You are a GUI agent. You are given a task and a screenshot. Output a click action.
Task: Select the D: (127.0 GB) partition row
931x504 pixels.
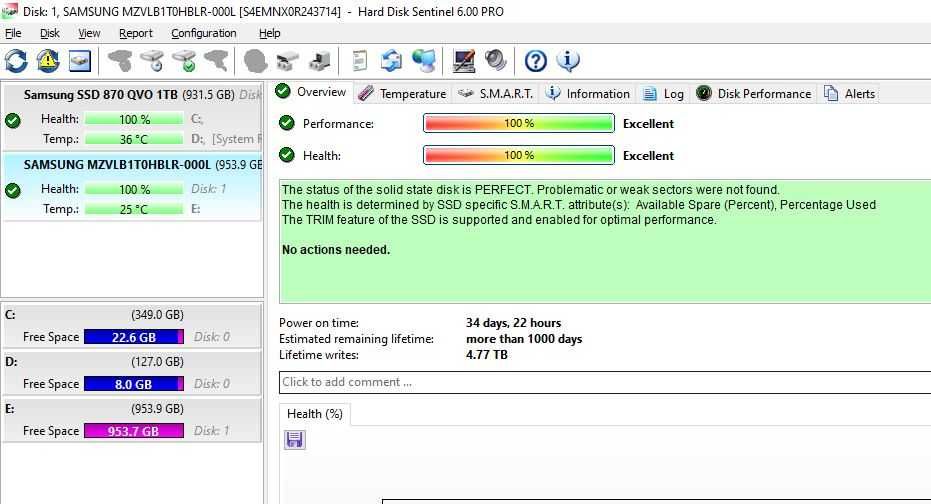coord(132,373)
